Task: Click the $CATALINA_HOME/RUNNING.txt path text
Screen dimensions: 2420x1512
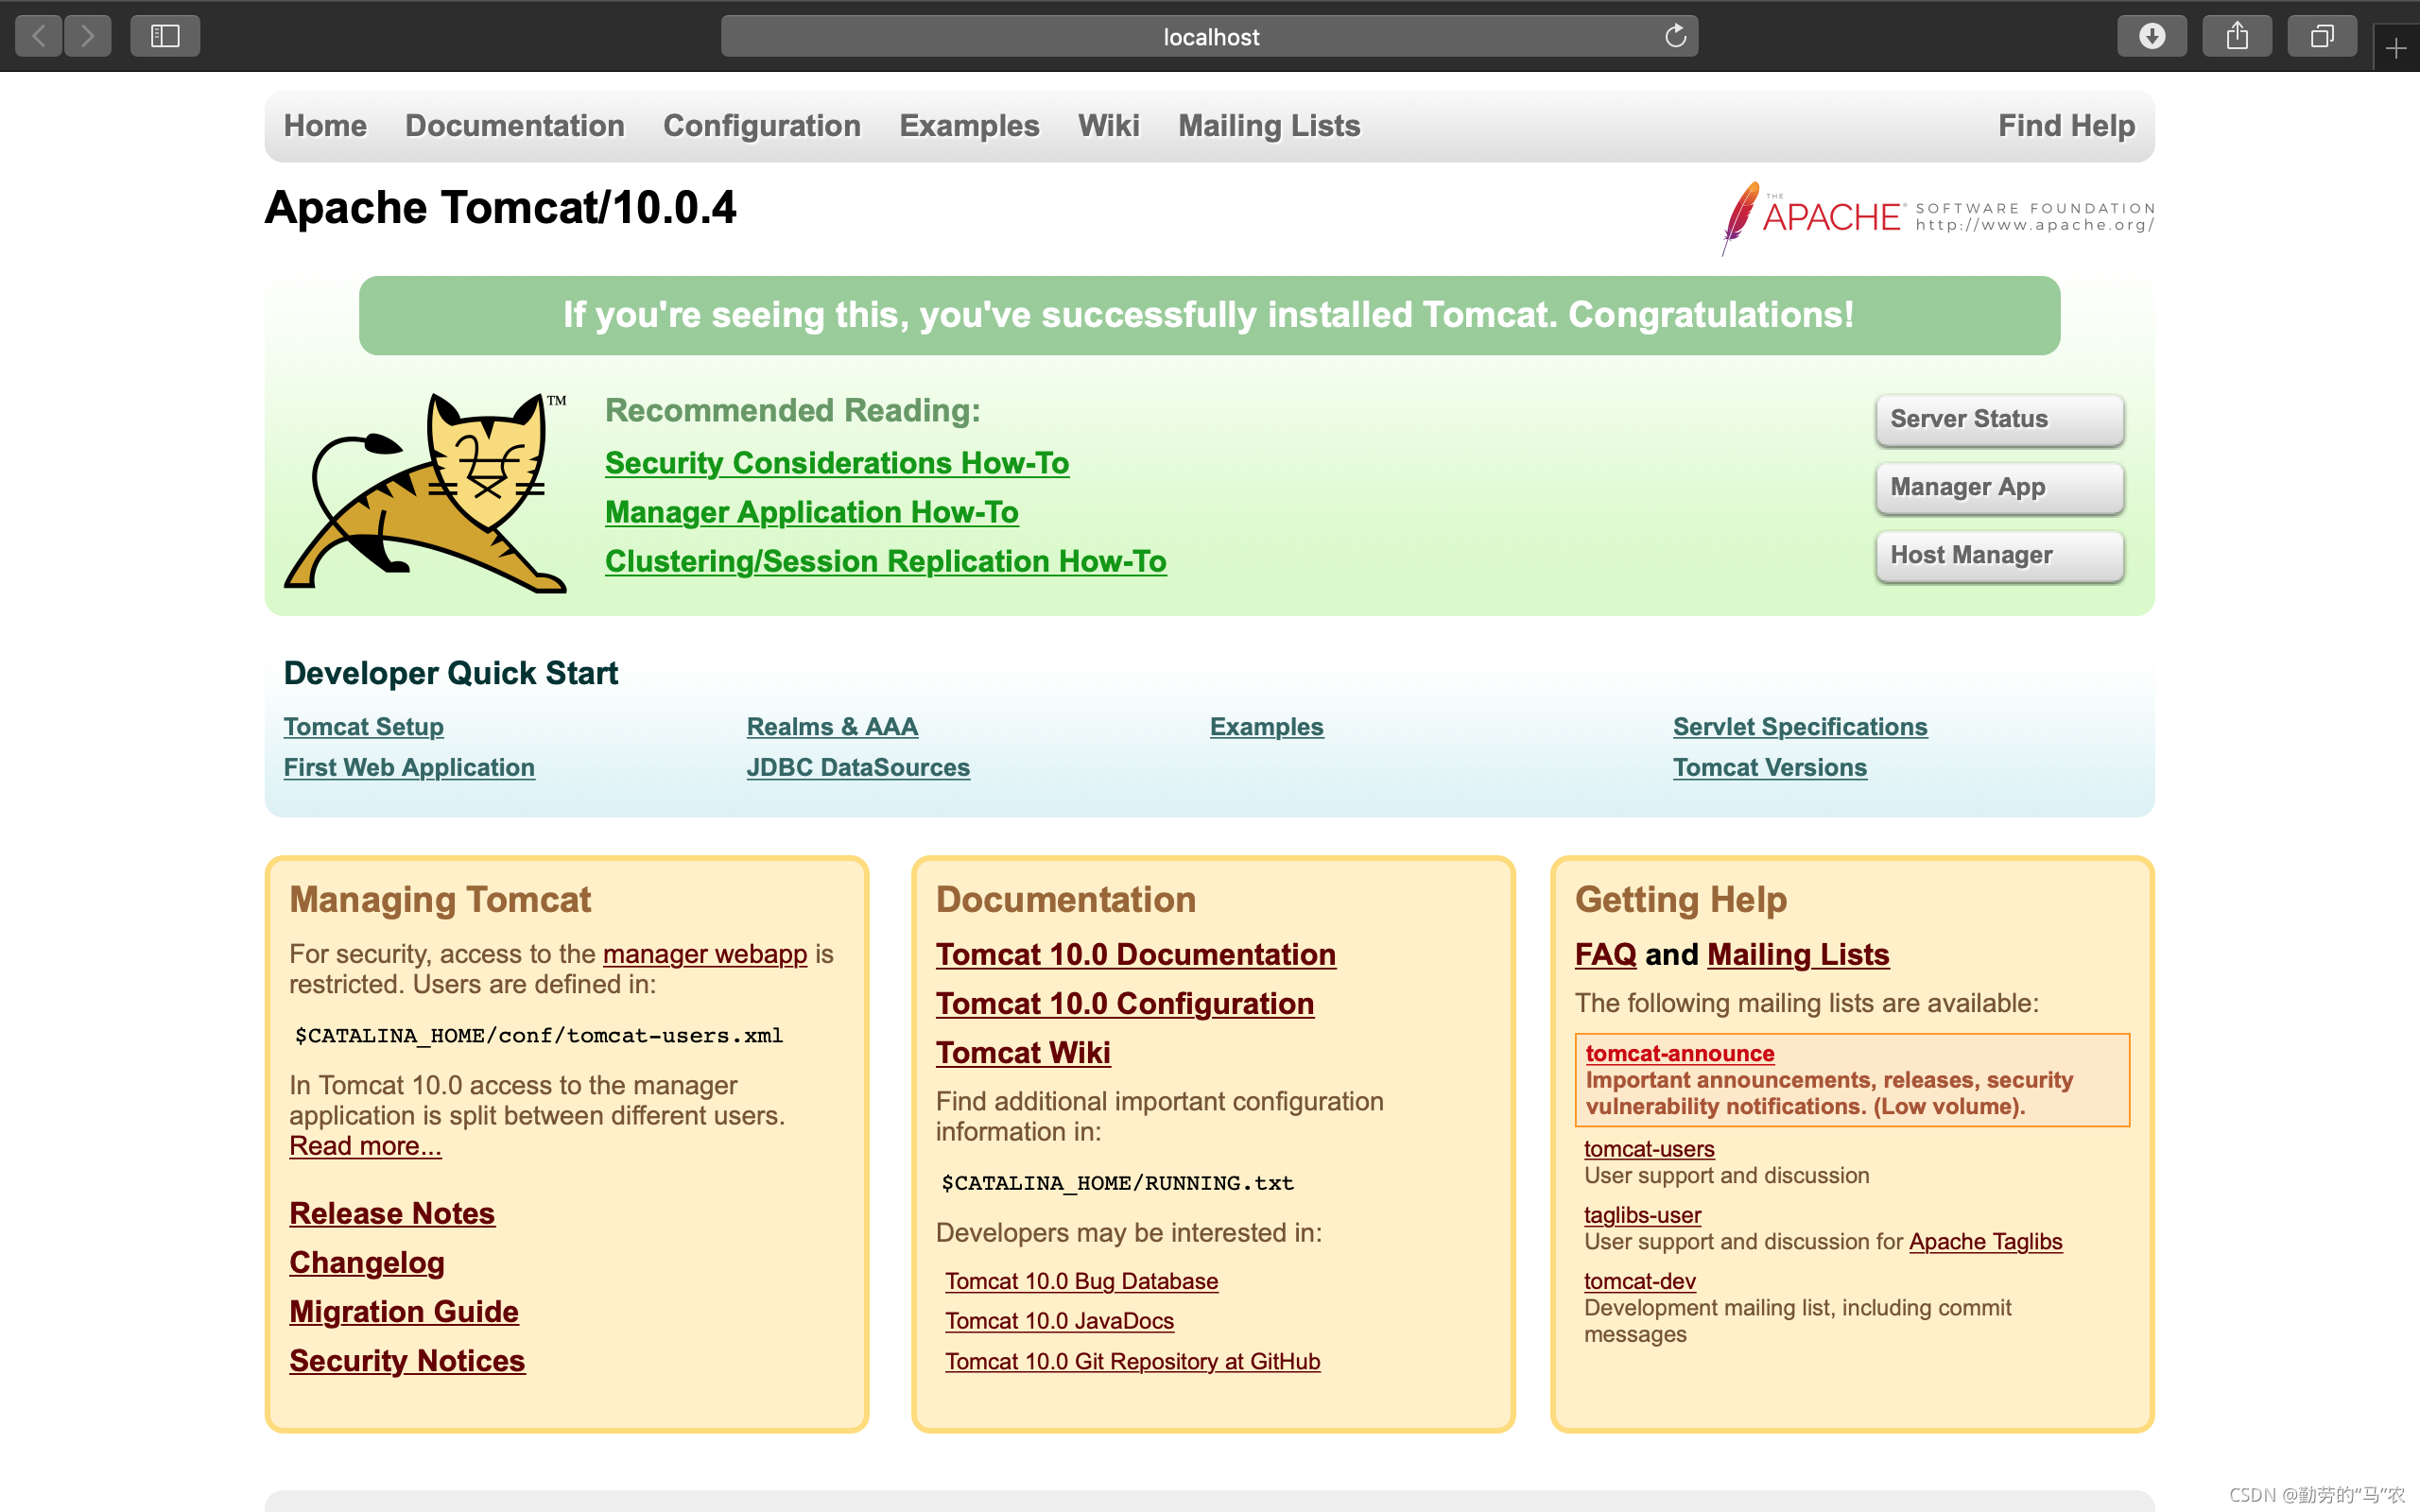Action: [1117, 1184]
